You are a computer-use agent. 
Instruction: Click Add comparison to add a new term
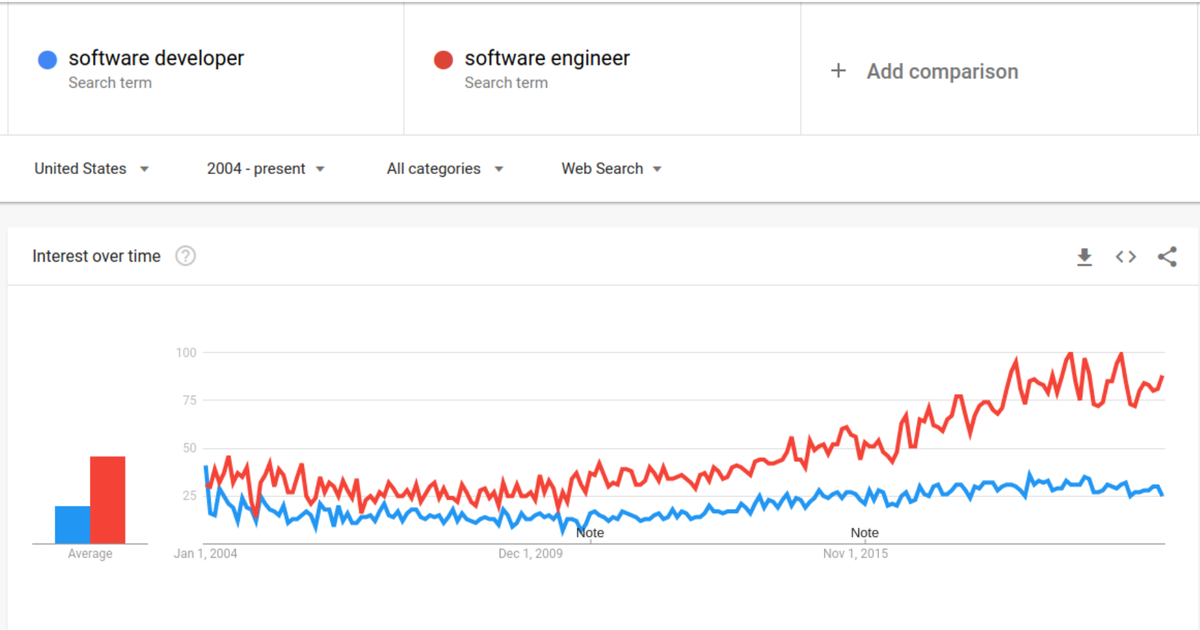[942, 71]
